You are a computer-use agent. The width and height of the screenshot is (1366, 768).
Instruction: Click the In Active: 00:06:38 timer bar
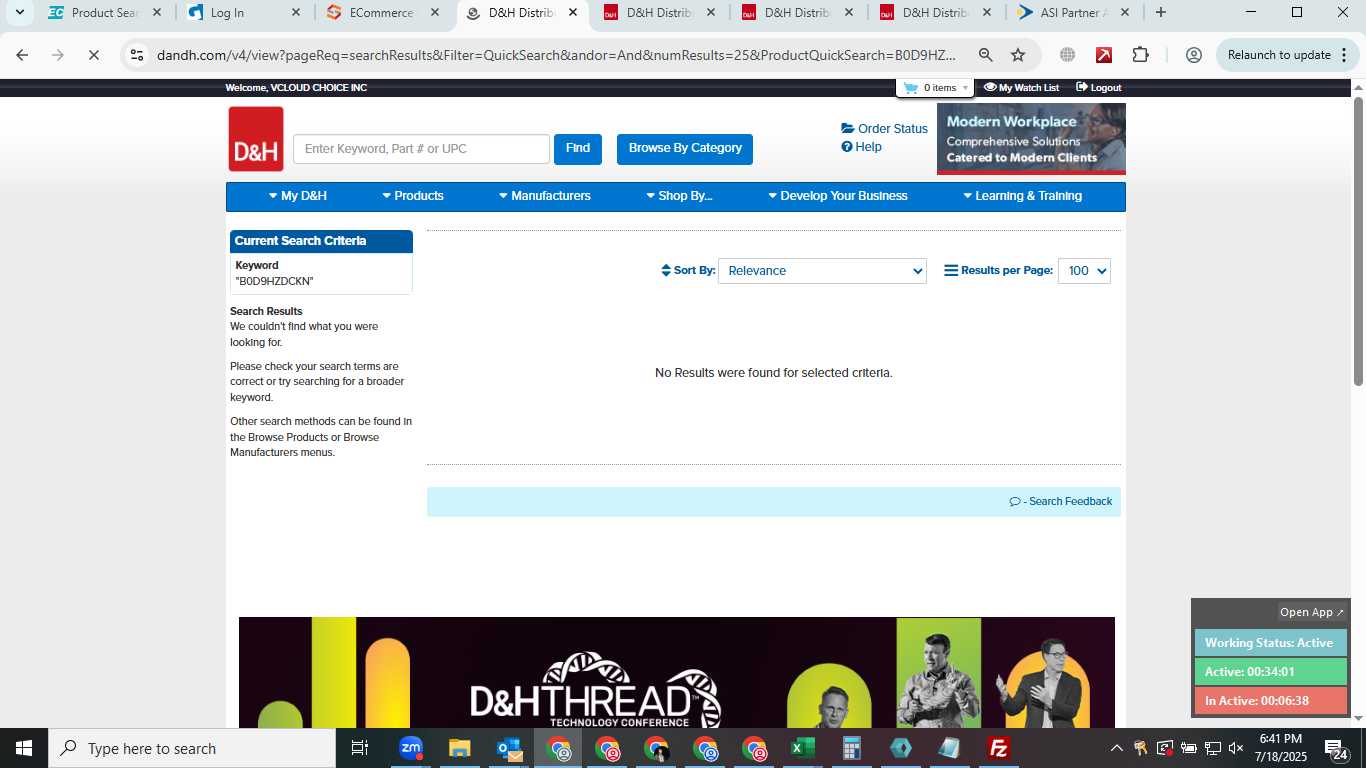tap(1270, 701)
